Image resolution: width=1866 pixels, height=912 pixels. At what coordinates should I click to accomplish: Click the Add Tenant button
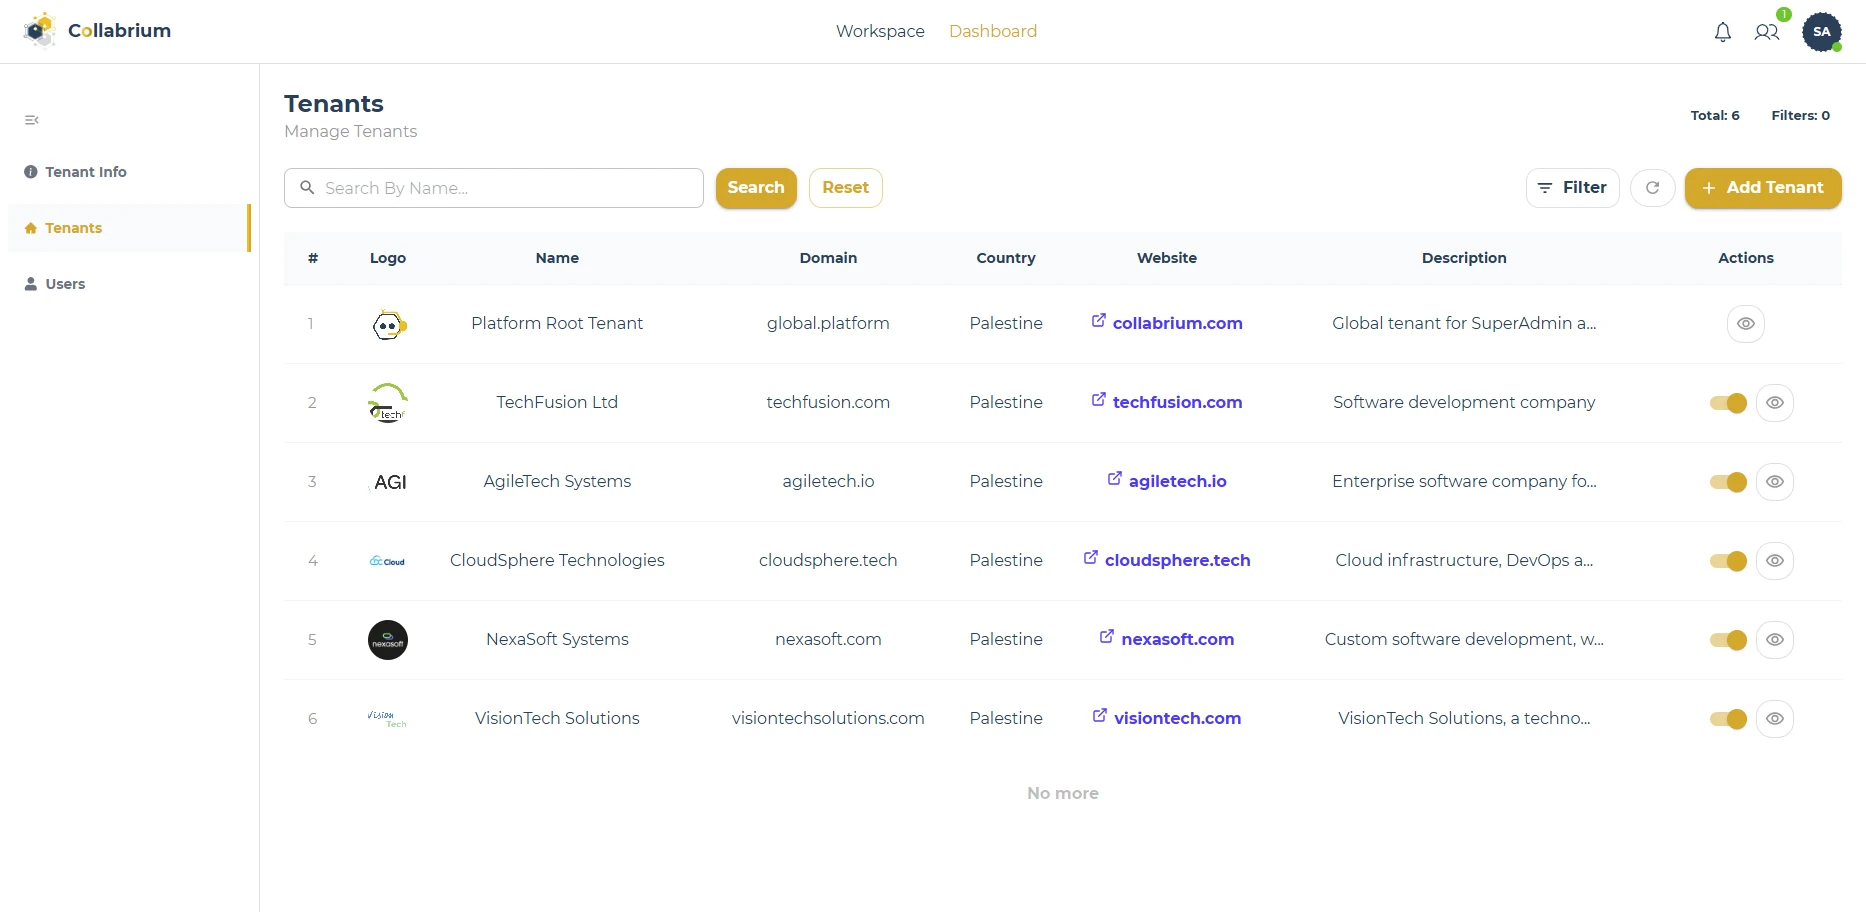(1763, 188)
